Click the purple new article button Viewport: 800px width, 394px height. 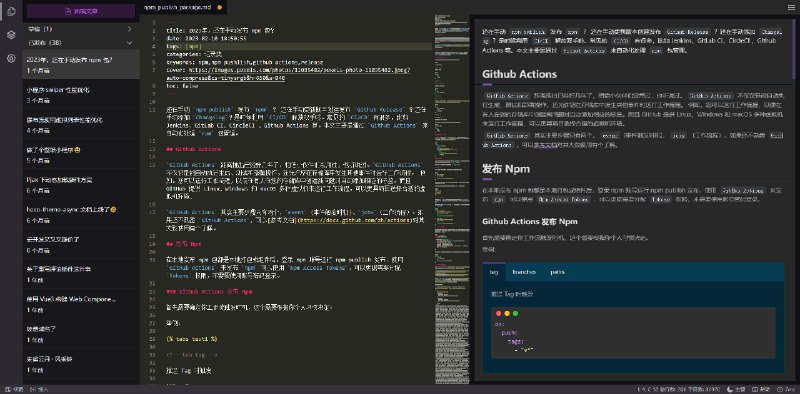coord(81,11)
